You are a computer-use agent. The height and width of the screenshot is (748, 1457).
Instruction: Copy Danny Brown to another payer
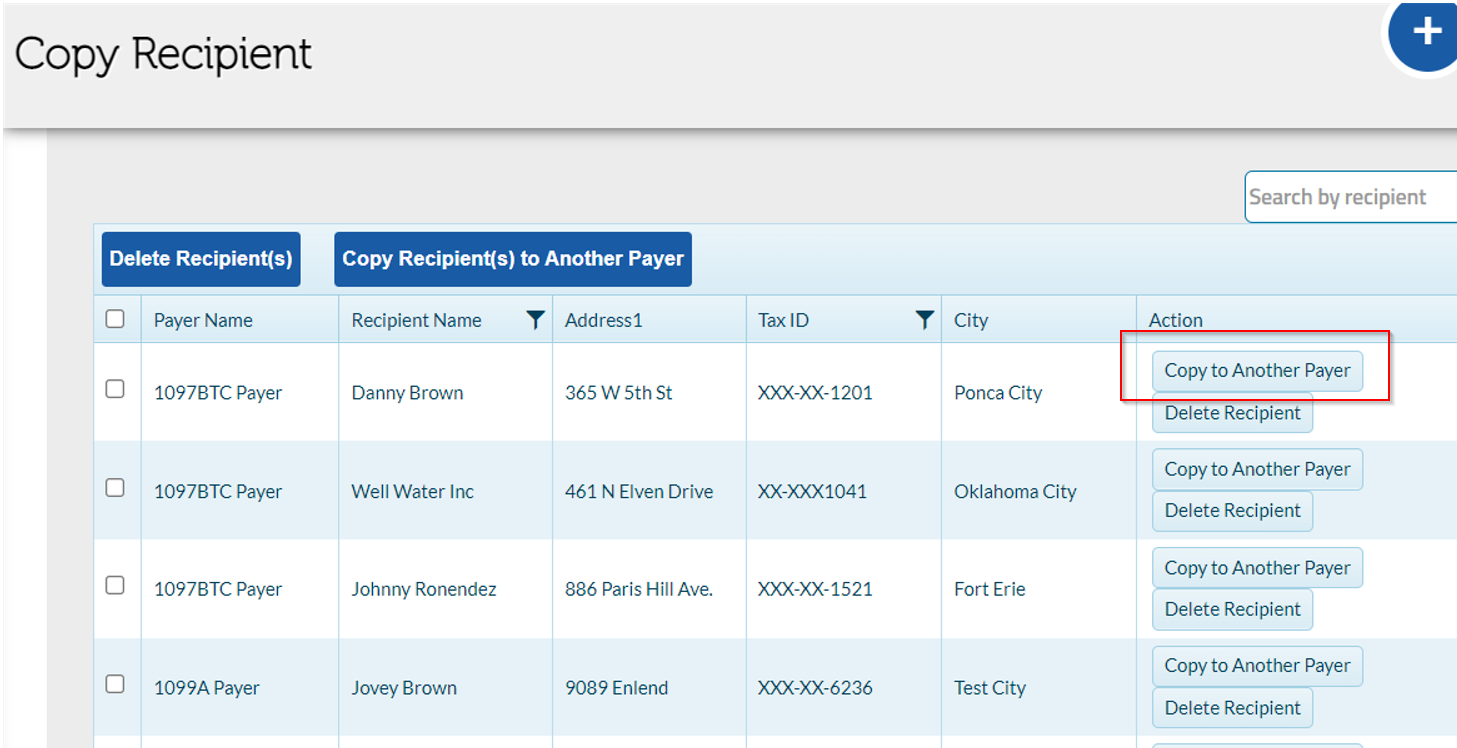click(1257, 370)
